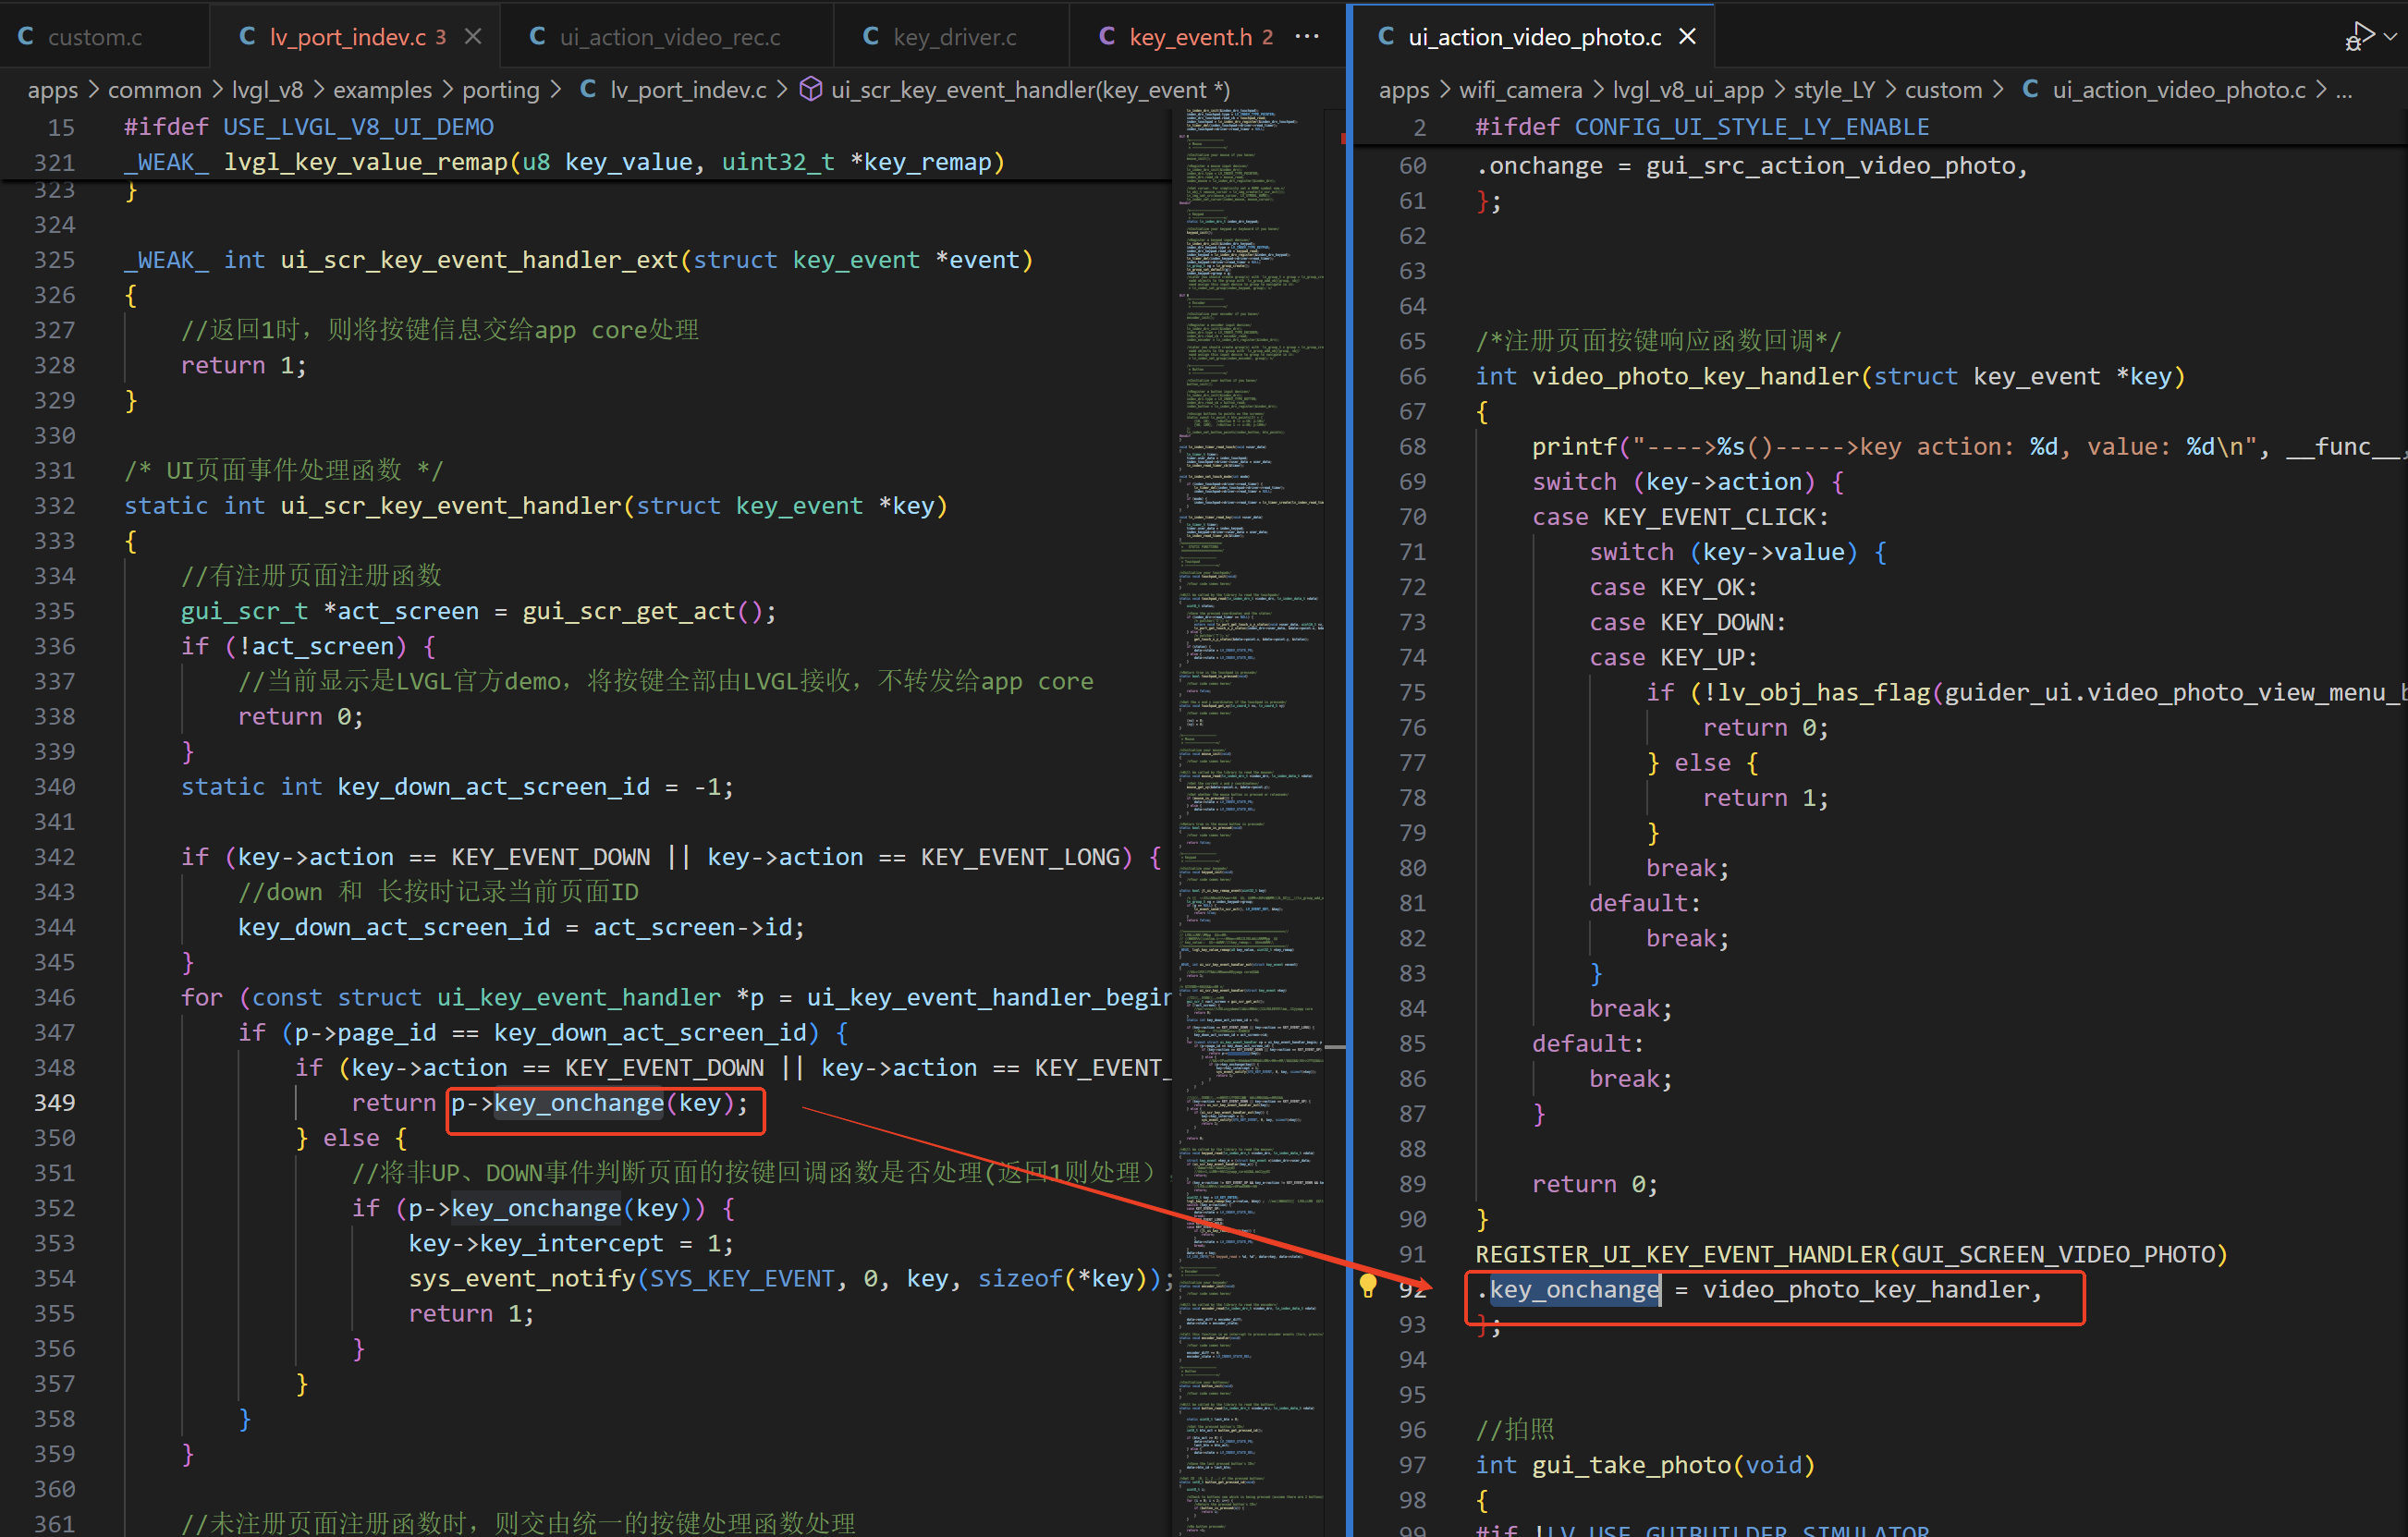Image resolution: width=2408 pixels, height=1537 pixels.
Task: Select 'lvgl_v8' breadcrumb in left editor
Action: pos(267,90)
